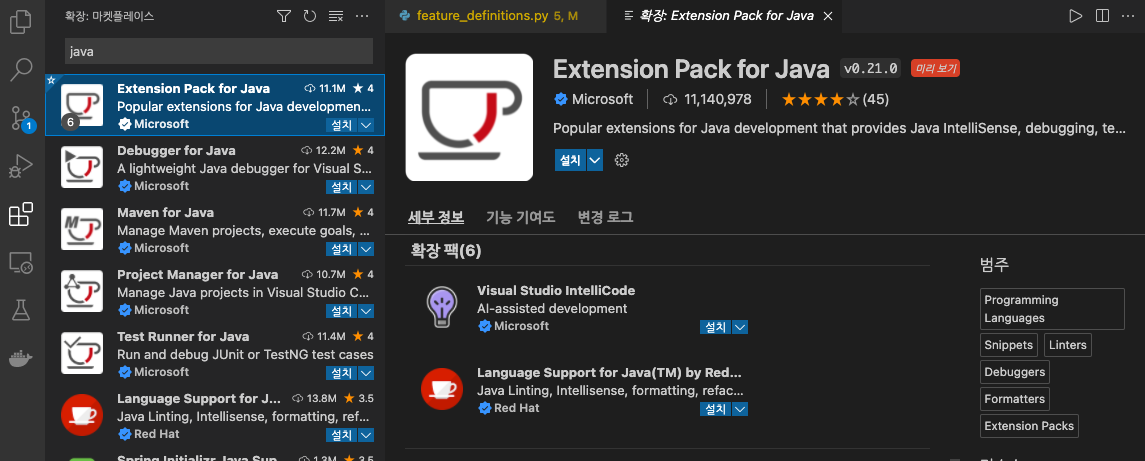1145x461 pixels.
Task: Install Language Support for Java from list
Action: [x=342, y=435]
